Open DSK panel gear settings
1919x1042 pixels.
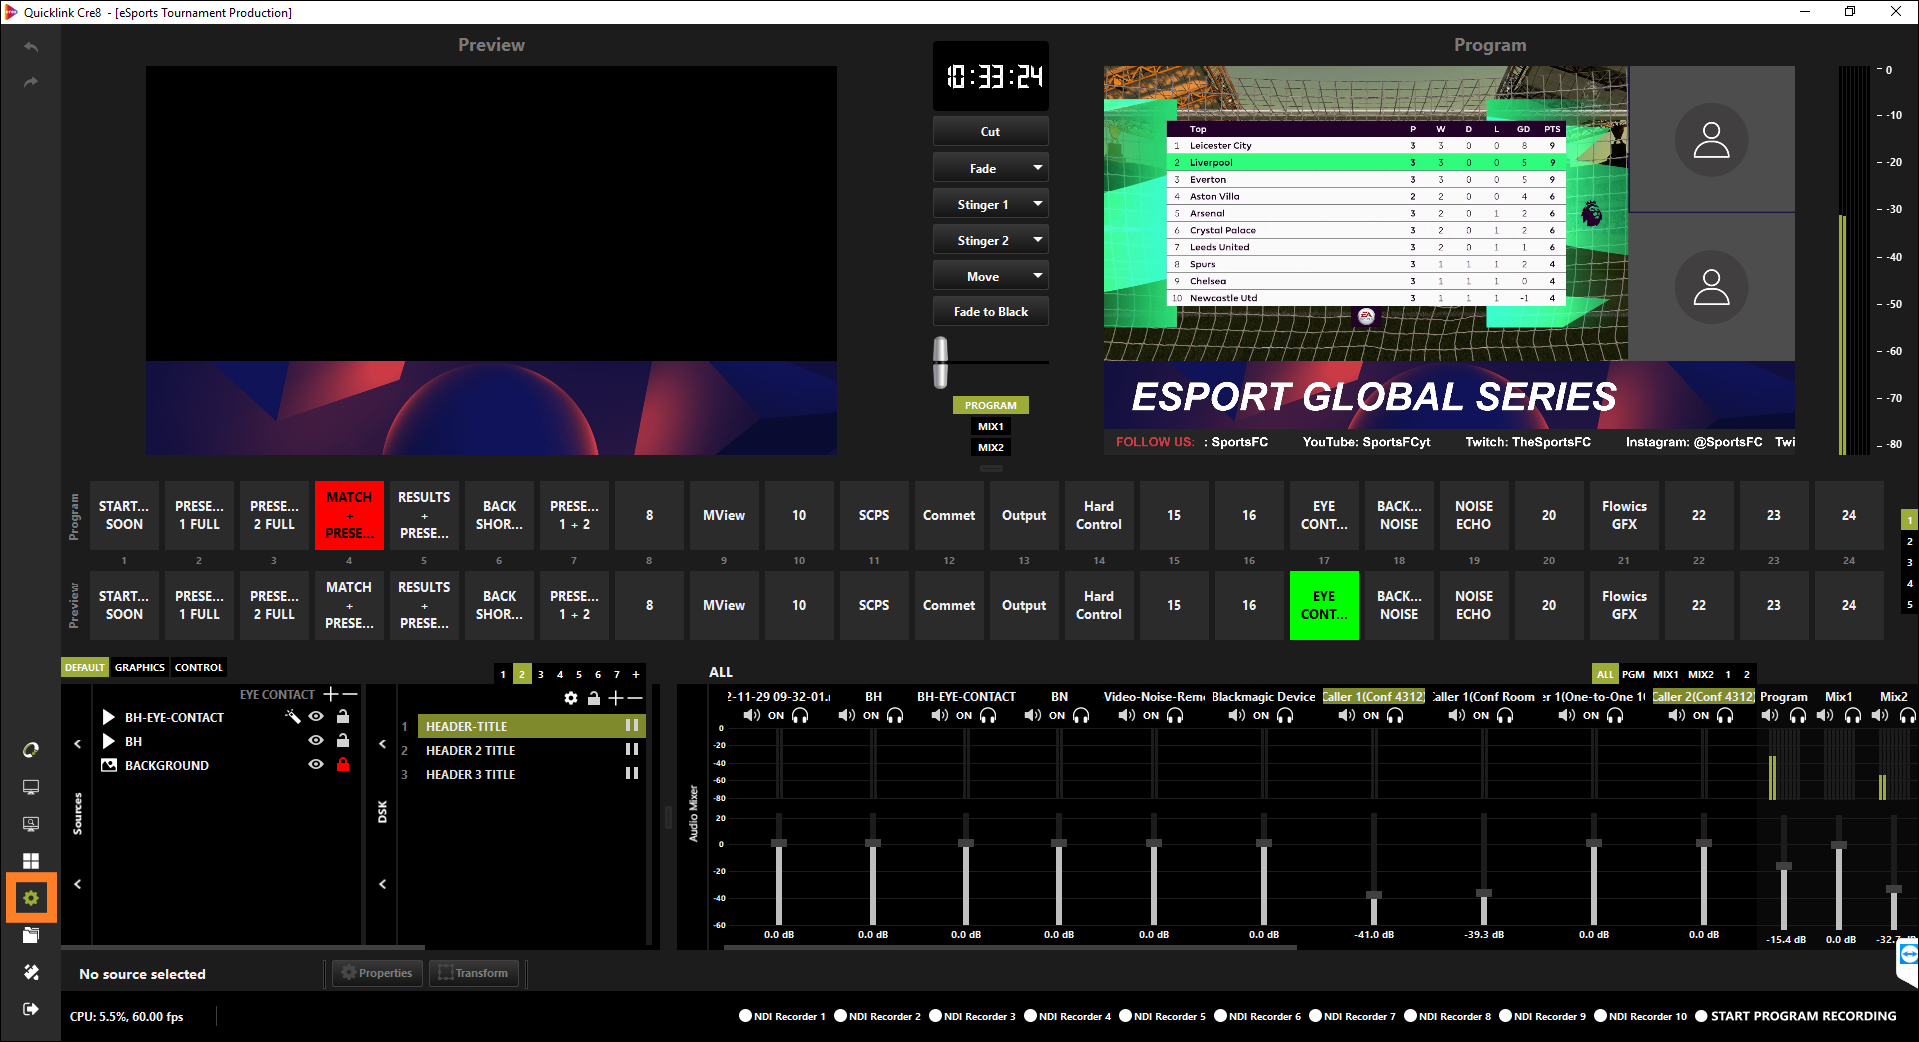tap(571, 698)
